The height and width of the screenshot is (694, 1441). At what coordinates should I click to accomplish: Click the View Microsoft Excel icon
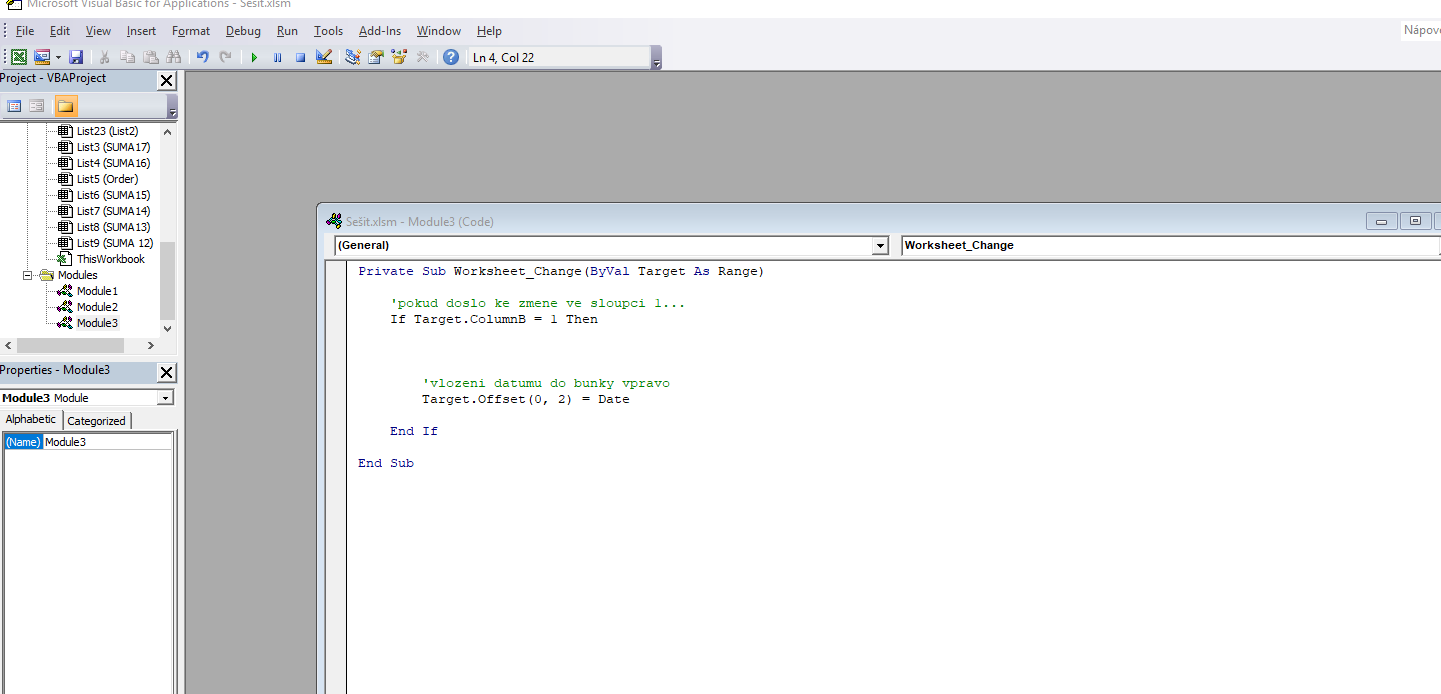coord(19,57)
